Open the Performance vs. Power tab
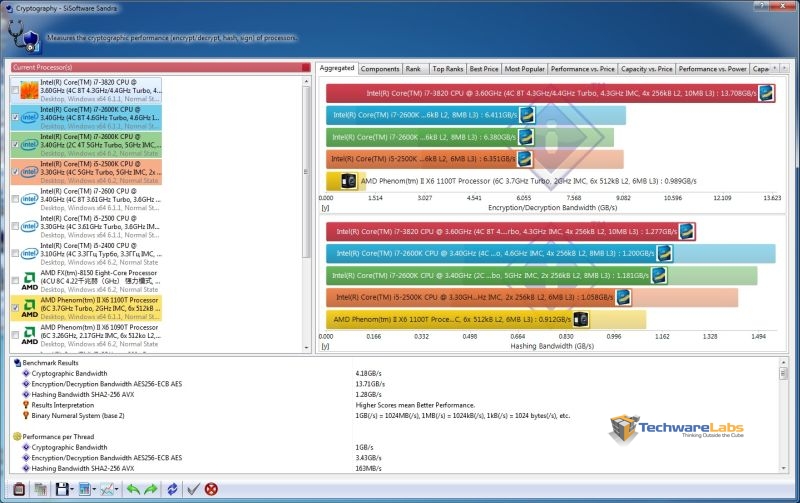The height and width of the screenshot is (503, 800). (712, 69)
